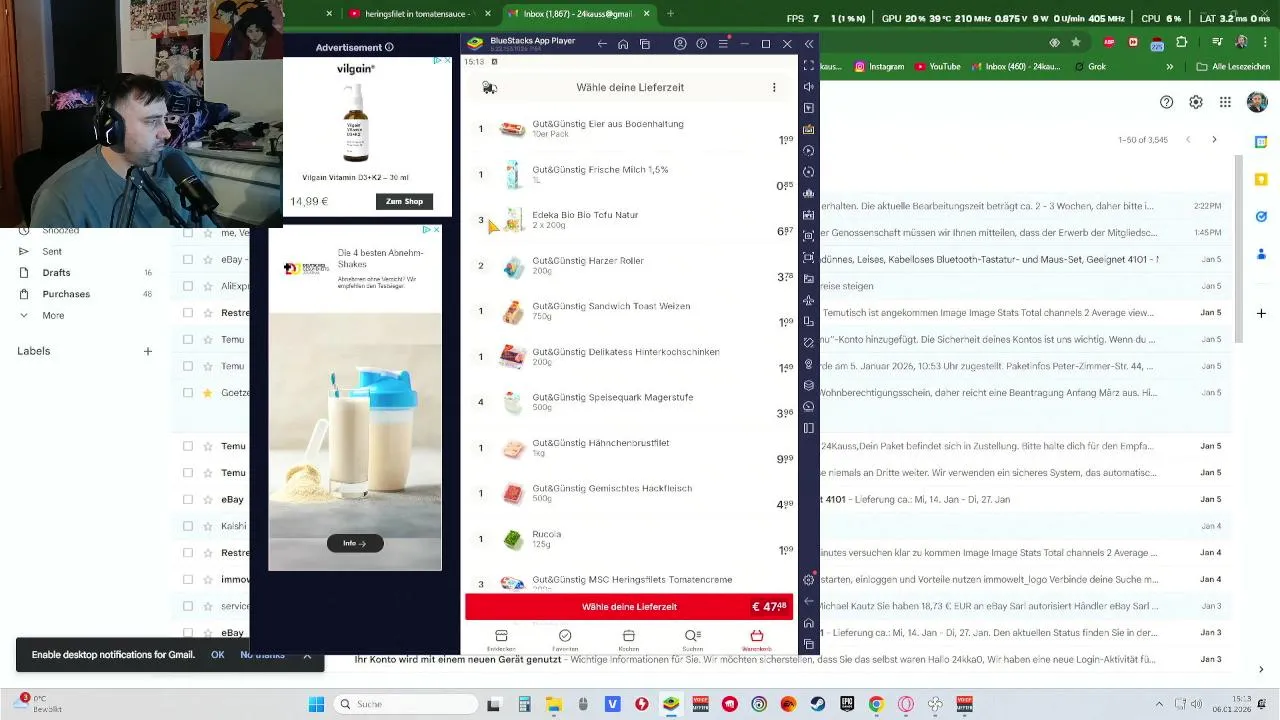The height and width of the screenshot is (720, 1280).
Task: Click Windows taskbar Suche search box
Action: (404, 704)
